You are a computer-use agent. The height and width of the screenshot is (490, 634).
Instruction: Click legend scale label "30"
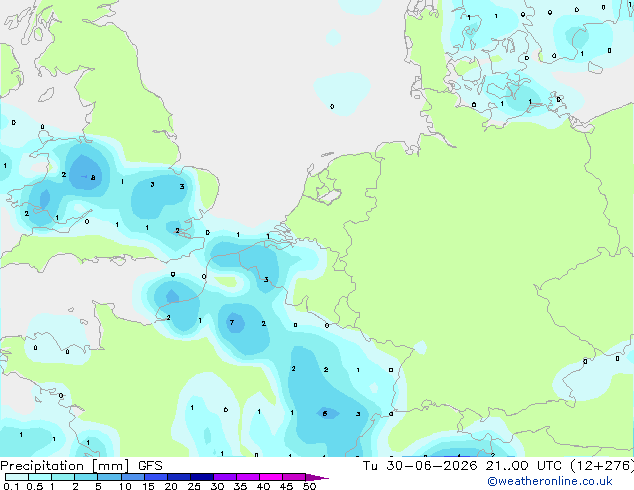(x=217, y=486)
